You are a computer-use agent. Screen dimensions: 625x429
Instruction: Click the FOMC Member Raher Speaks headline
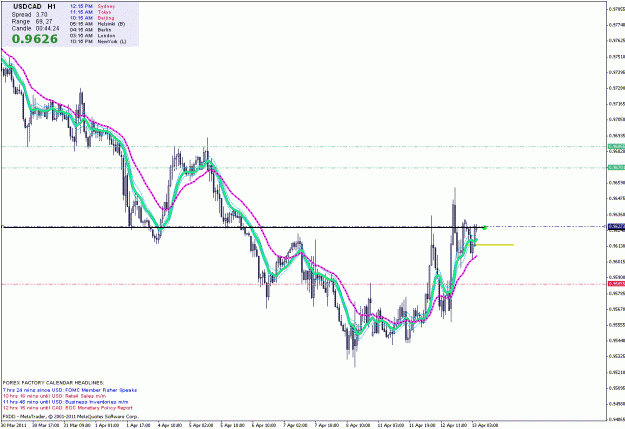click(x=70, y=390)
